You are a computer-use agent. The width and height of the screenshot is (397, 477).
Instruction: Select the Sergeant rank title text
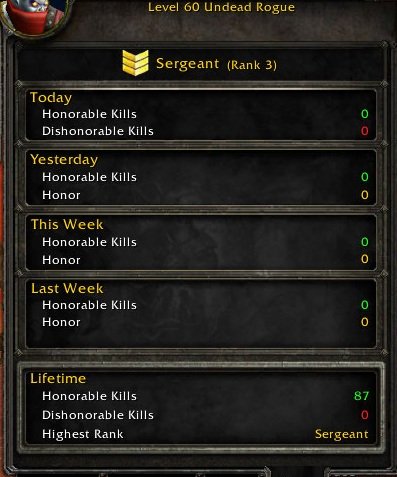(x=188, y=64)
